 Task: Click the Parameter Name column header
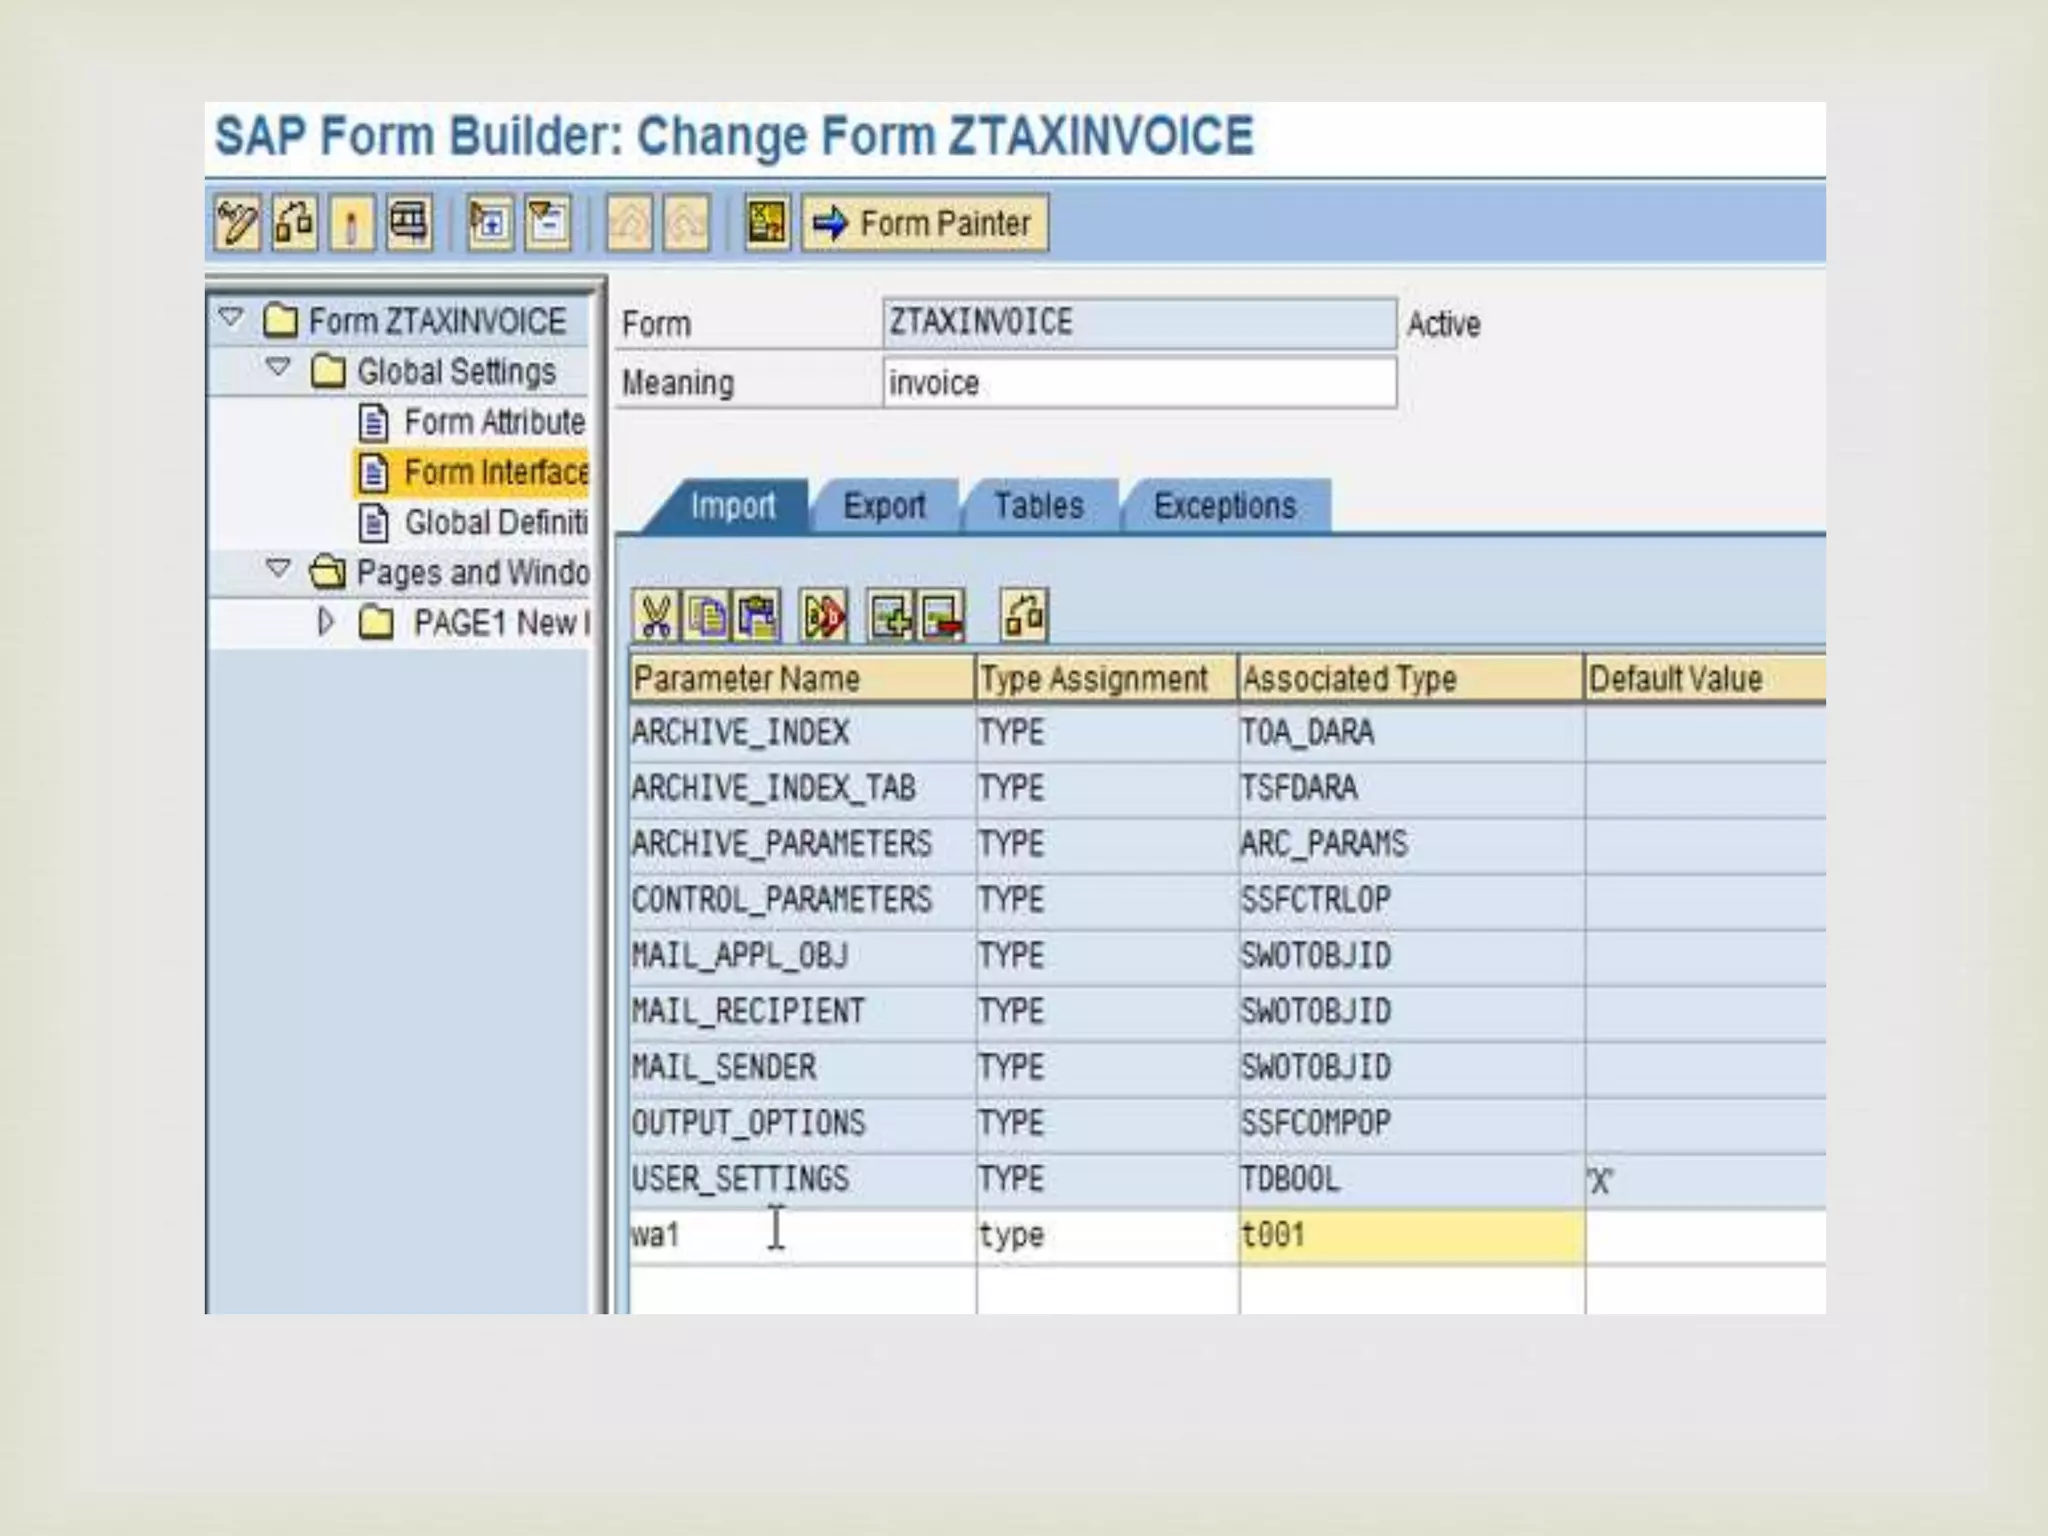click(802, 679)
